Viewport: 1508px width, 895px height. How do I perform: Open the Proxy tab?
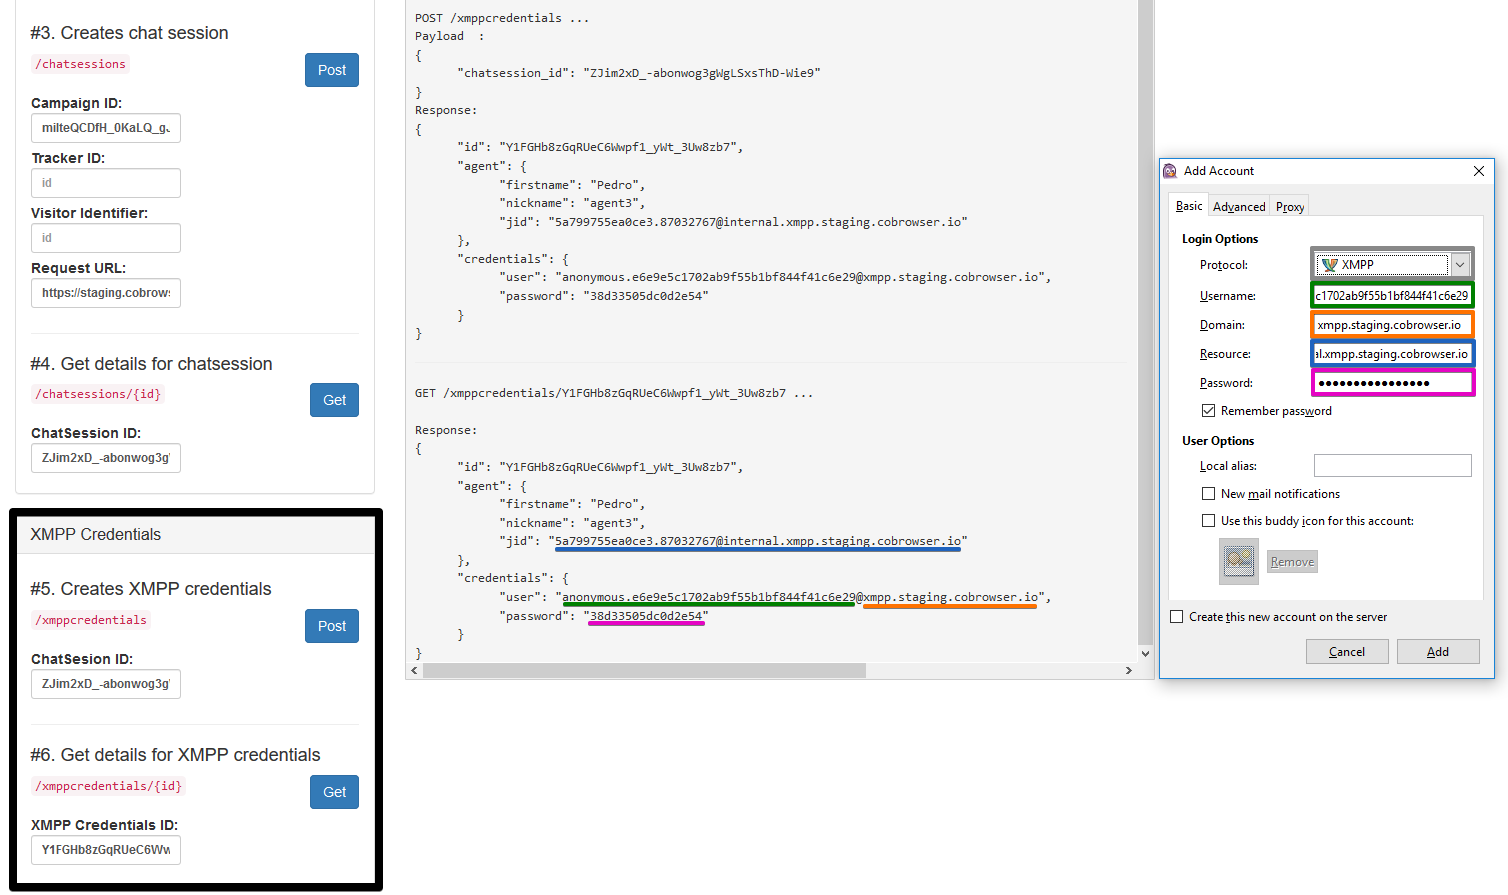coord(1290,207)
